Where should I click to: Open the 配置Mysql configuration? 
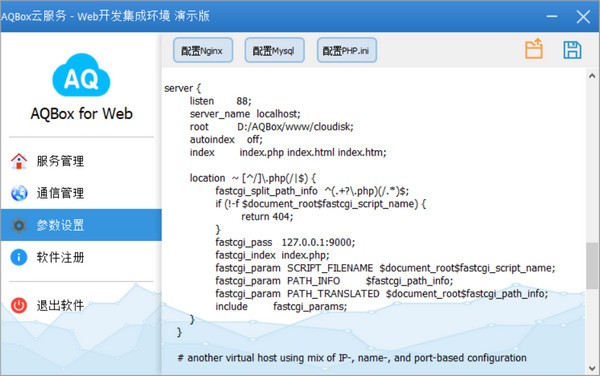coord(274,50)
